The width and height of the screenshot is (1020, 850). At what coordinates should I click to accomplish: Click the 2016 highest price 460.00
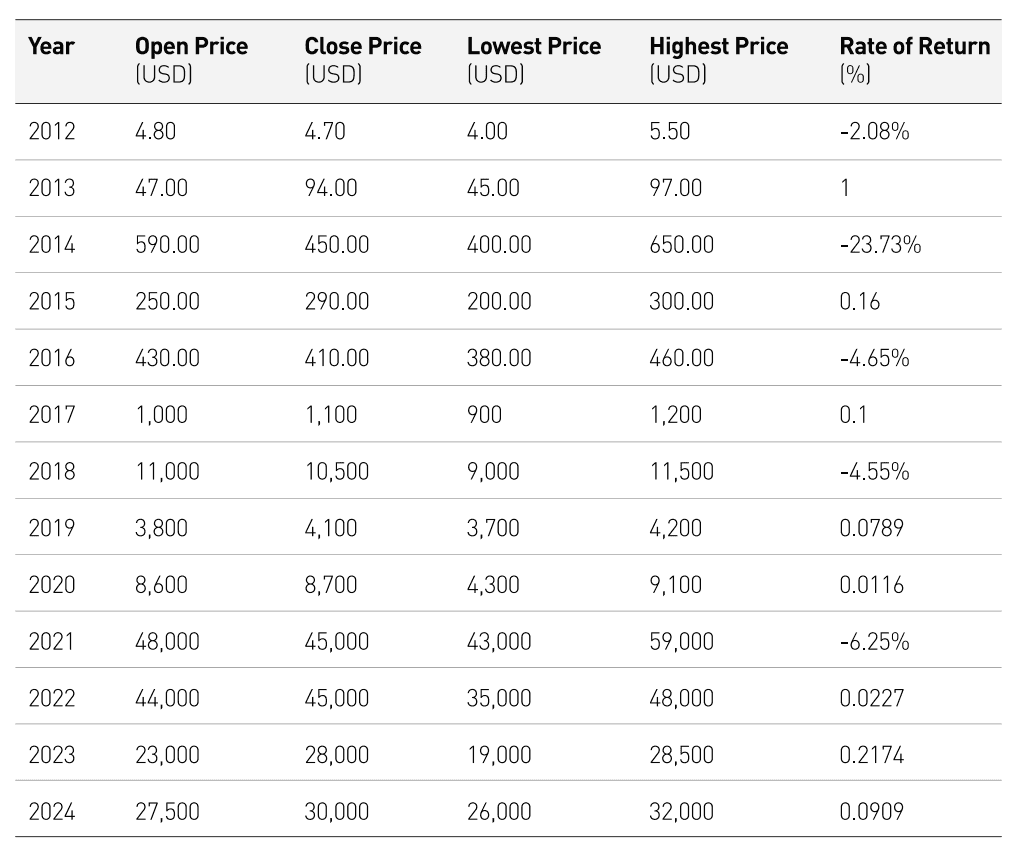[x=681, y=358]
